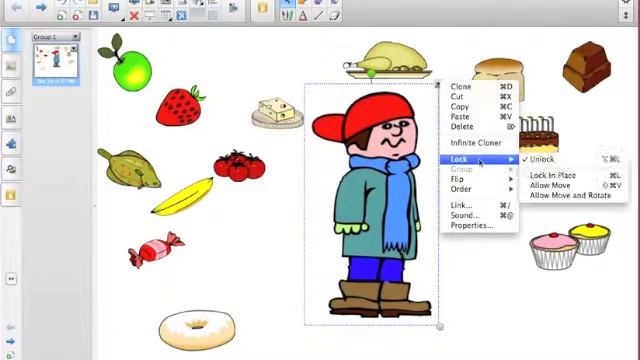Open dropdown arrow beside the display icon
Screen dimensions: 640x360
(x=123, y=19)
